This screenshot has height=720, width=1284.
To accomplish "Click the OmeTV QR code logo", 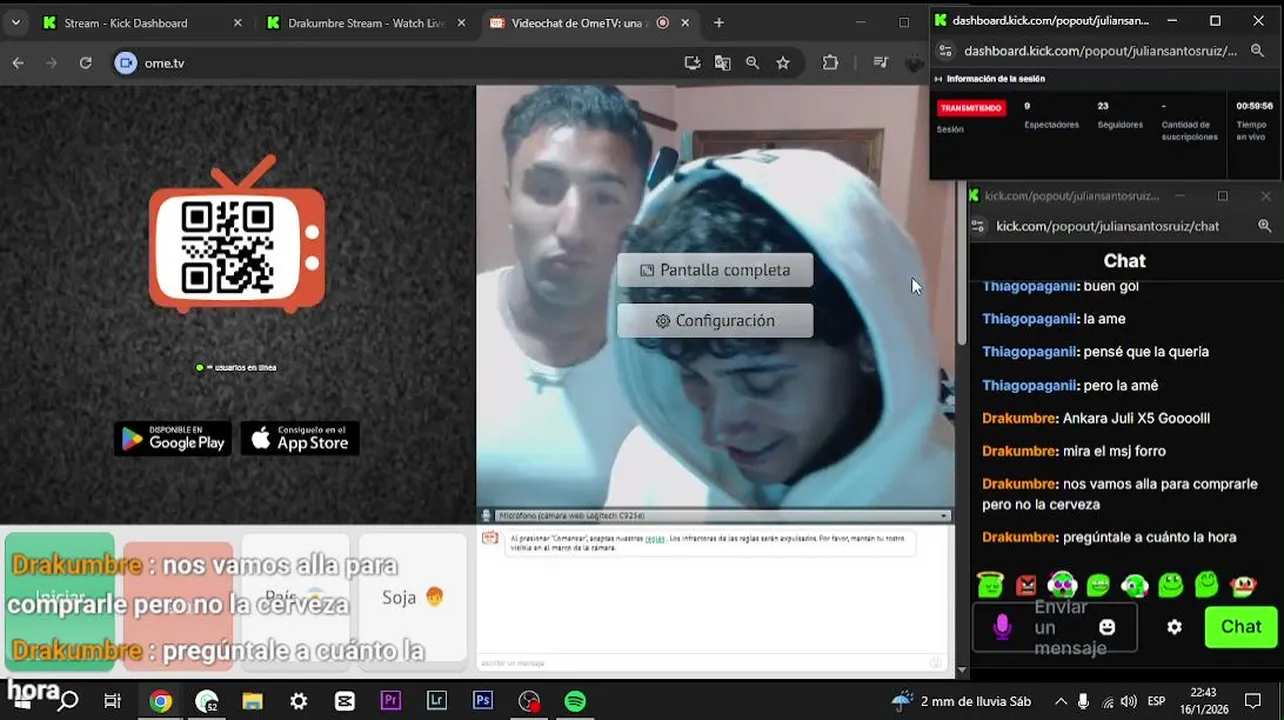I will click(x=237, y=235).
